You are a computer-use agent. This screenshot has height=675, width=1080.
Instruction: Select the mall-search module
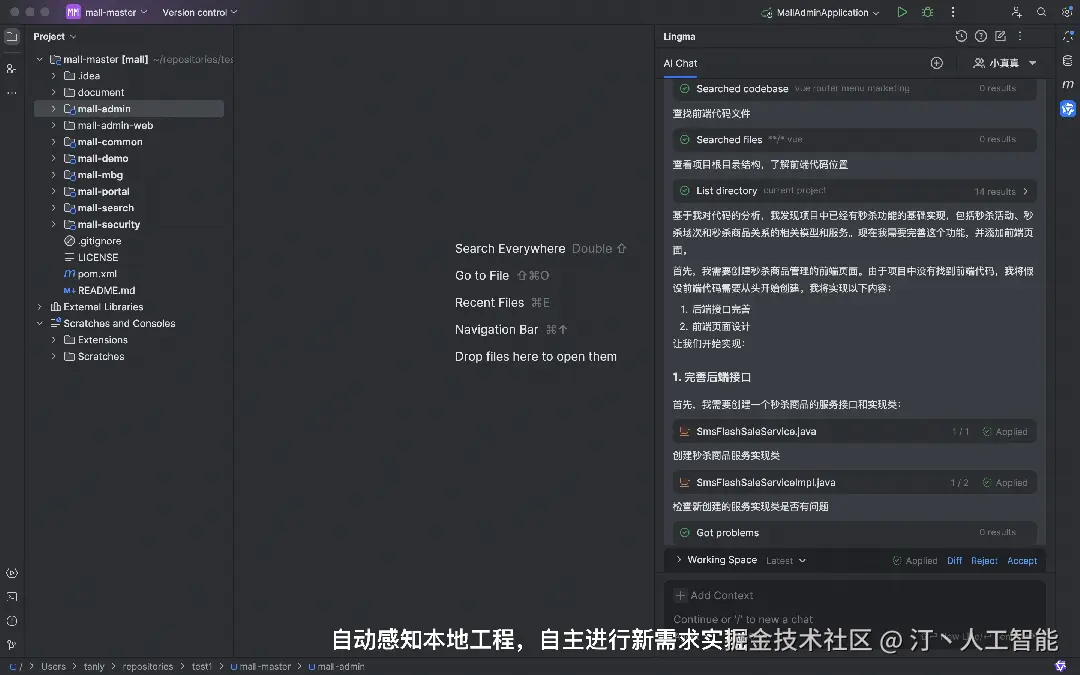(x=106, y=208)
